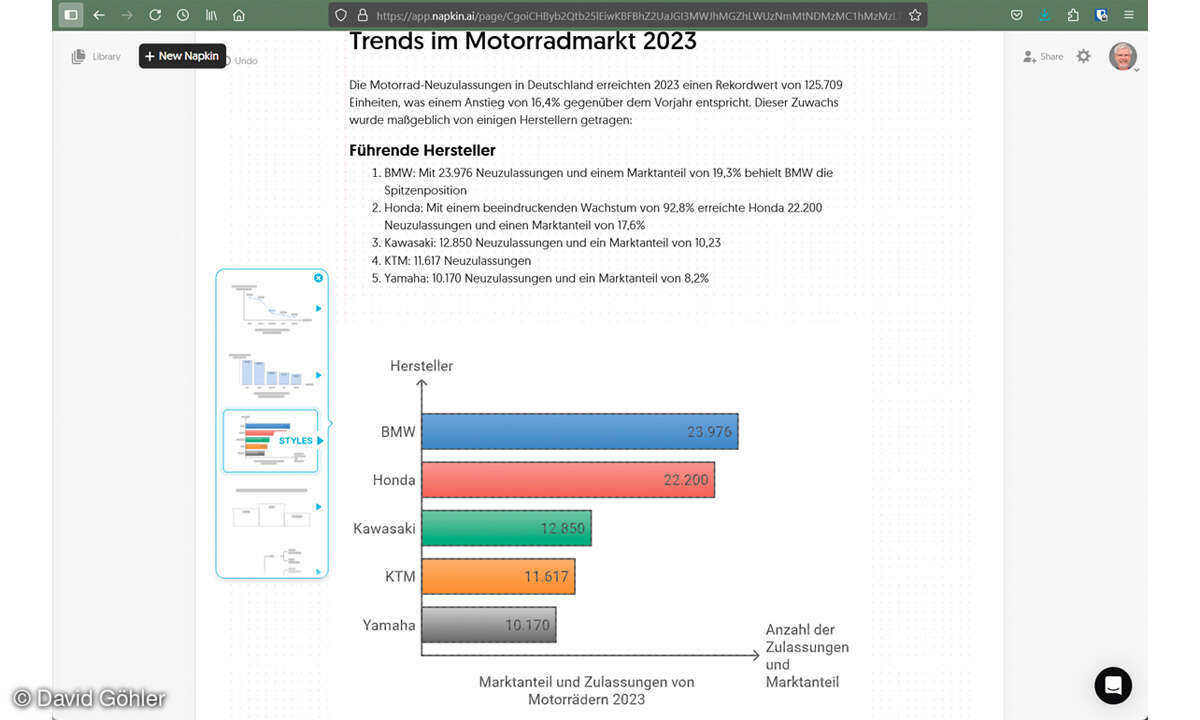Open browser history clock icon
This screenshot has height=720, width=1200.
[x=183, y=15]
